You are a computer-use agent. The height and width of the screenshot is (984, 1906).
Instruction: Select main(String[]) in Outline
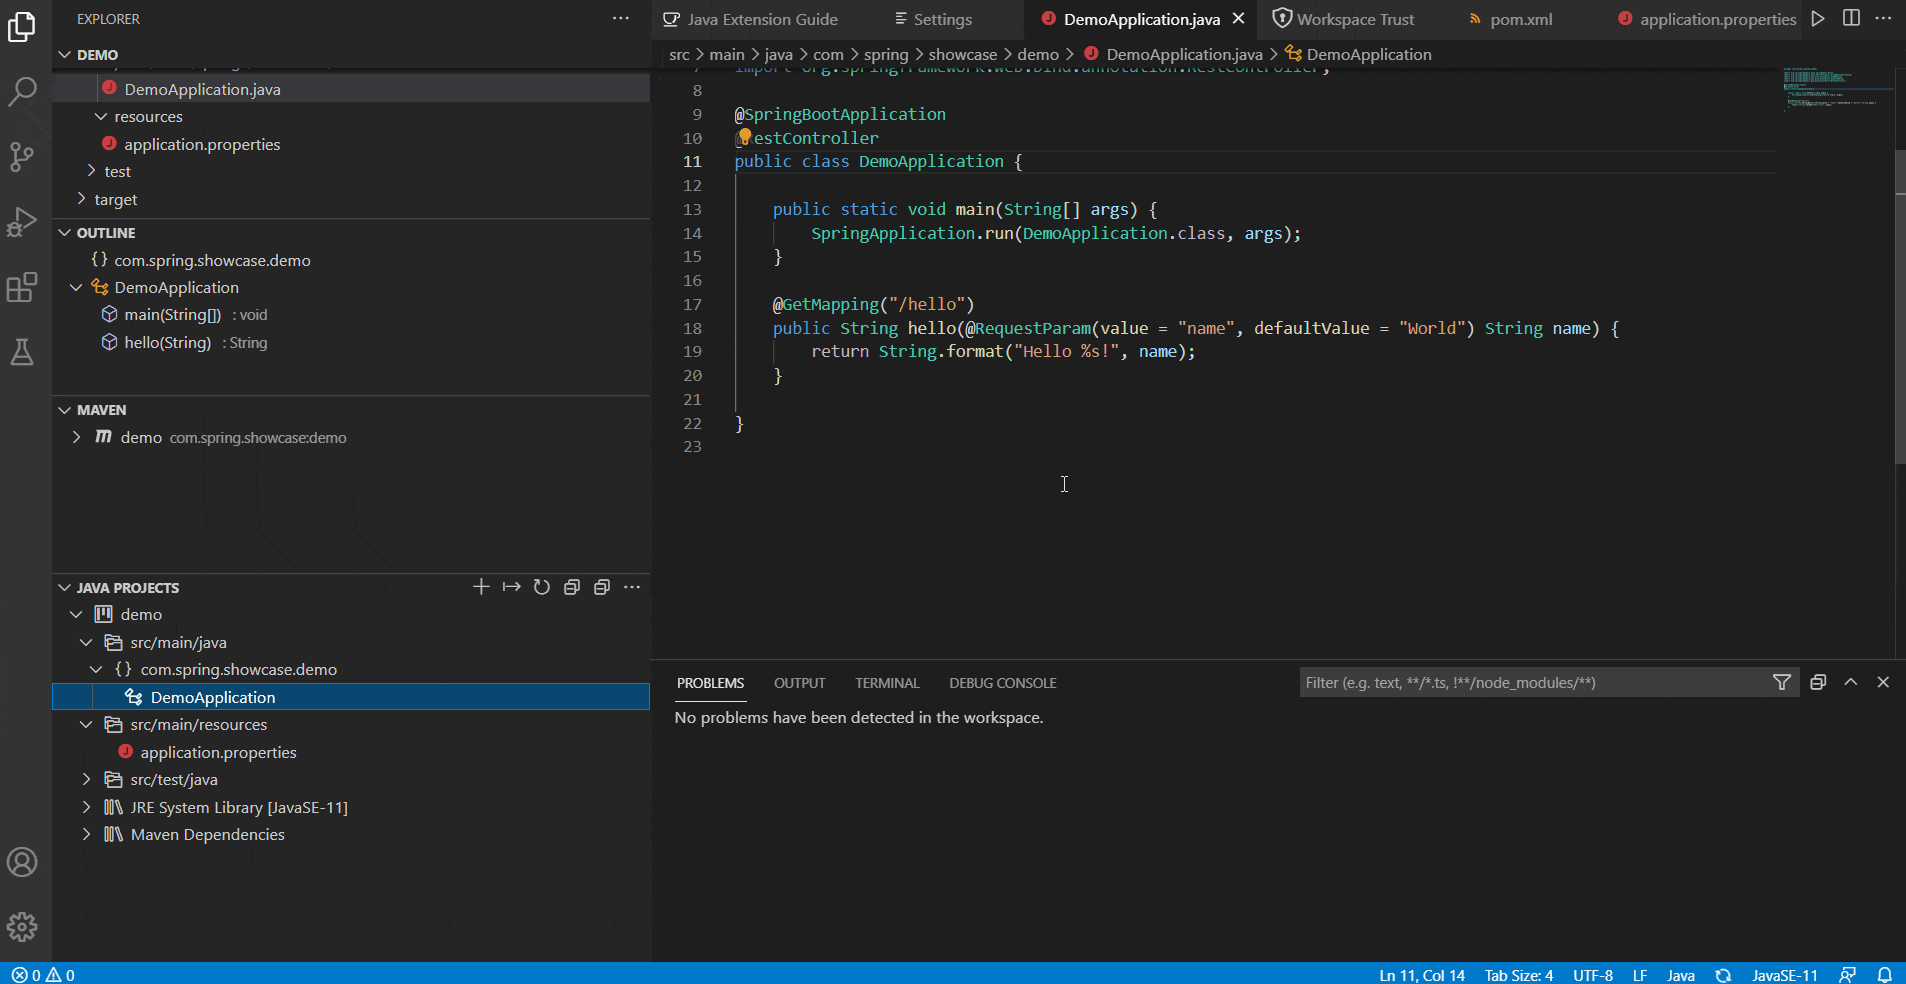coord(351,314)
